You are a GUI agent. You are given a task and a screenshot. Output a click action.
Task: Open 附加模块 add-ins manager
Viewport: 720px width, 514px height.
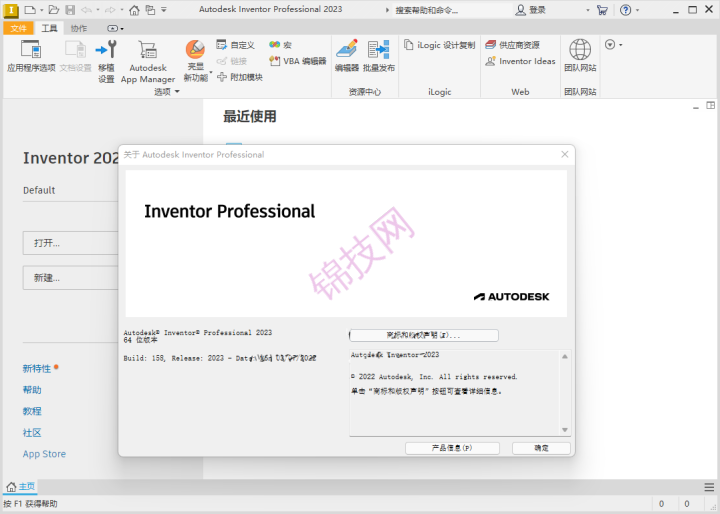[x=240, y=77]
